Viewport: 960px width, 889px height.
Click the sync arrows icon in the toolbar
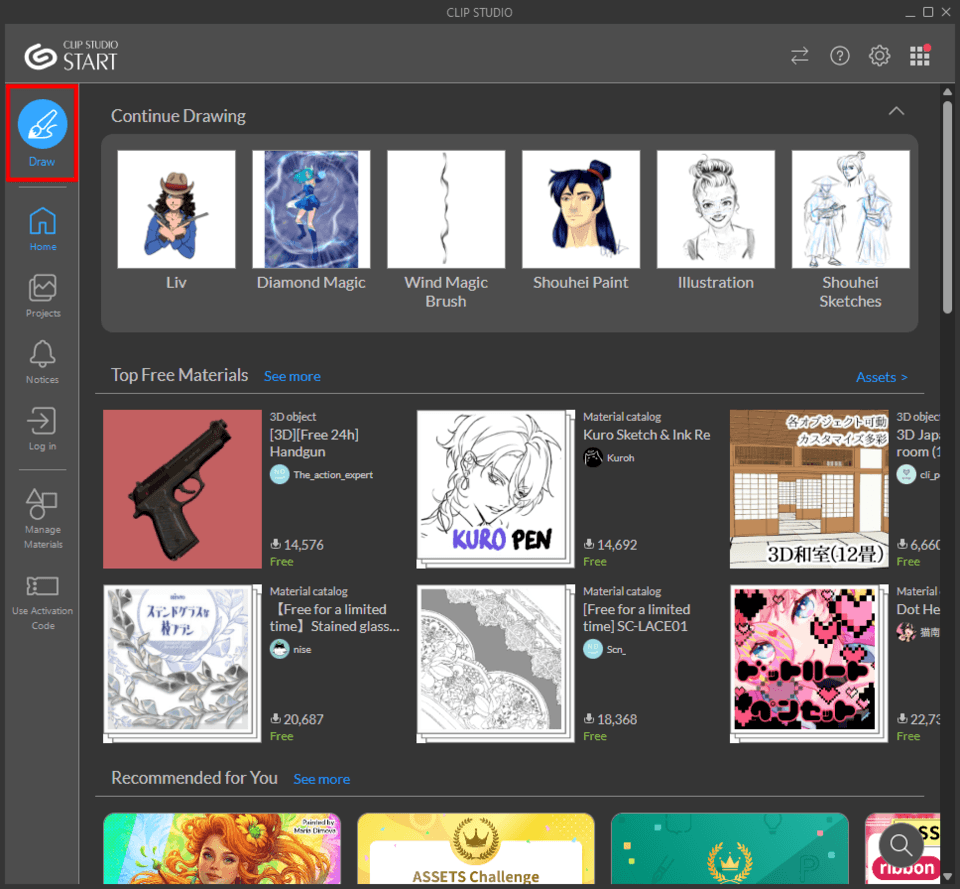tap(799, 56)
